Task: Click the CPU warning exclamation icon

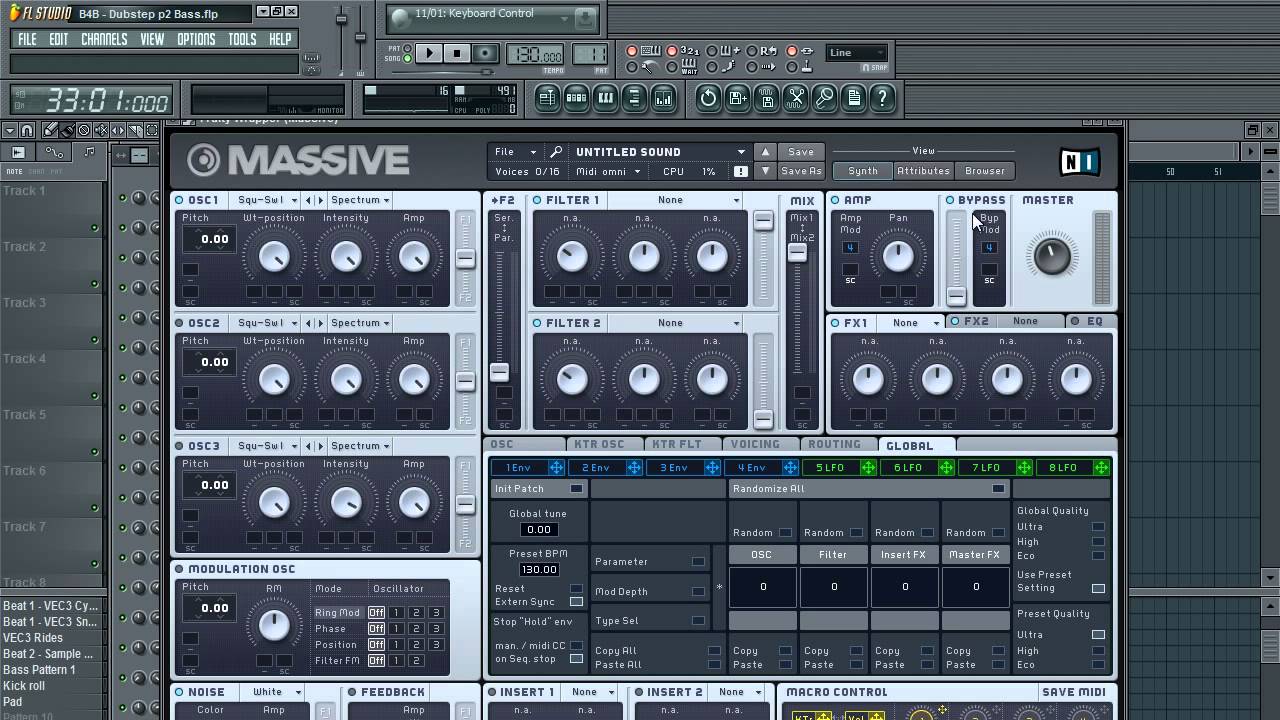Action: (x=740, y=171)
